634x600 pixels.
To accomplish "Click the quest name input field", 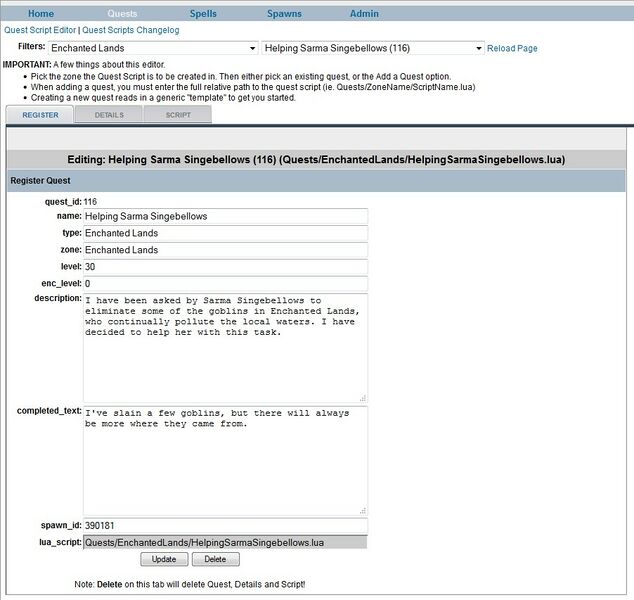I will (x=225, y=216).
